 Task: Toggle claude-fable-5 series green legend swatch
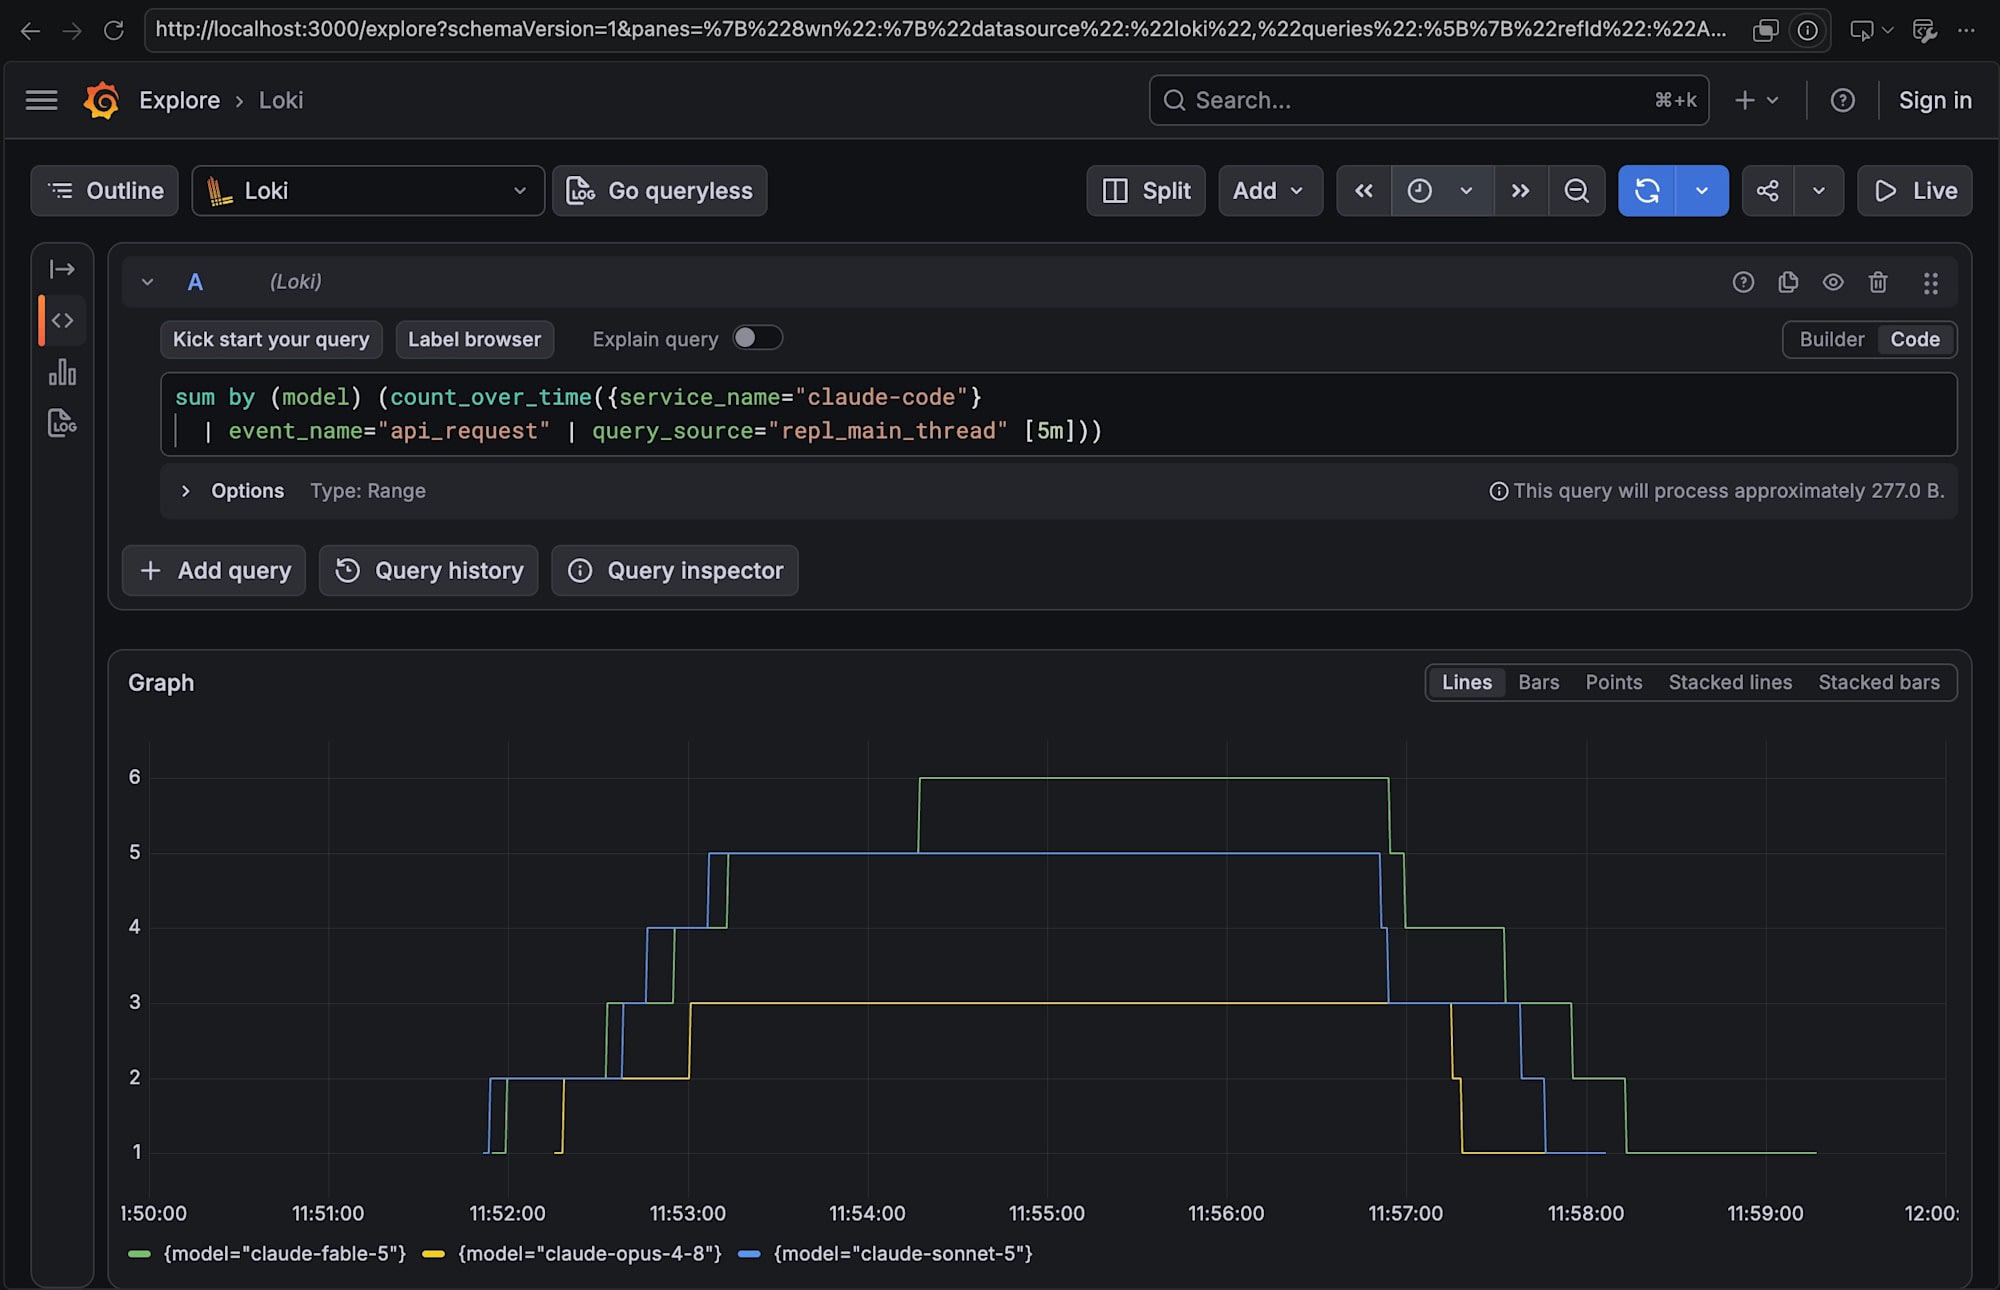click(x=139, y=1253)
